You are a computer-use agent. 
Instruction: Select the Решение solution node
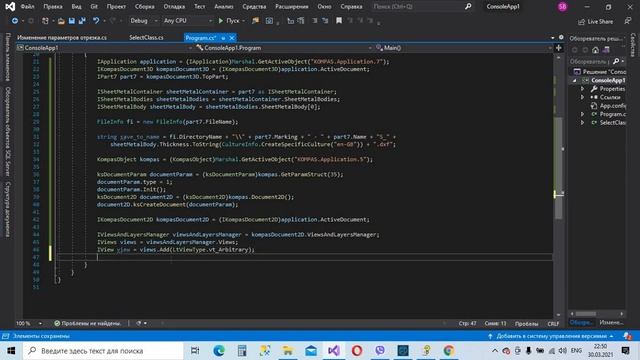pyautogui.click(x=600, y=72)
